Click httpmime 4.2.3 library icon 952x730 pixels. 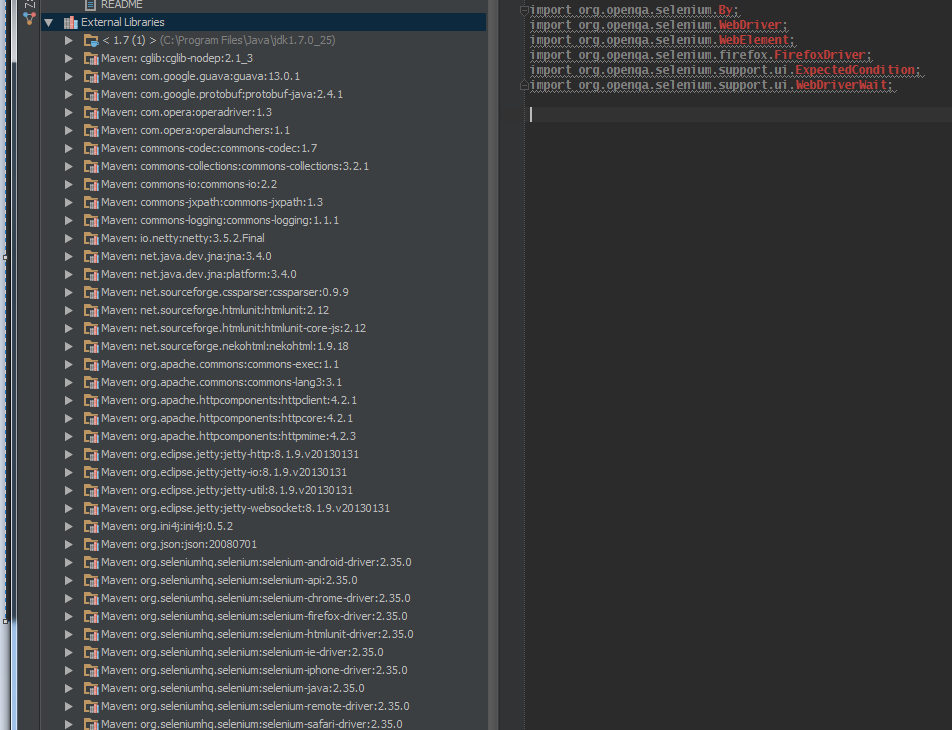(x=91, y=437)
